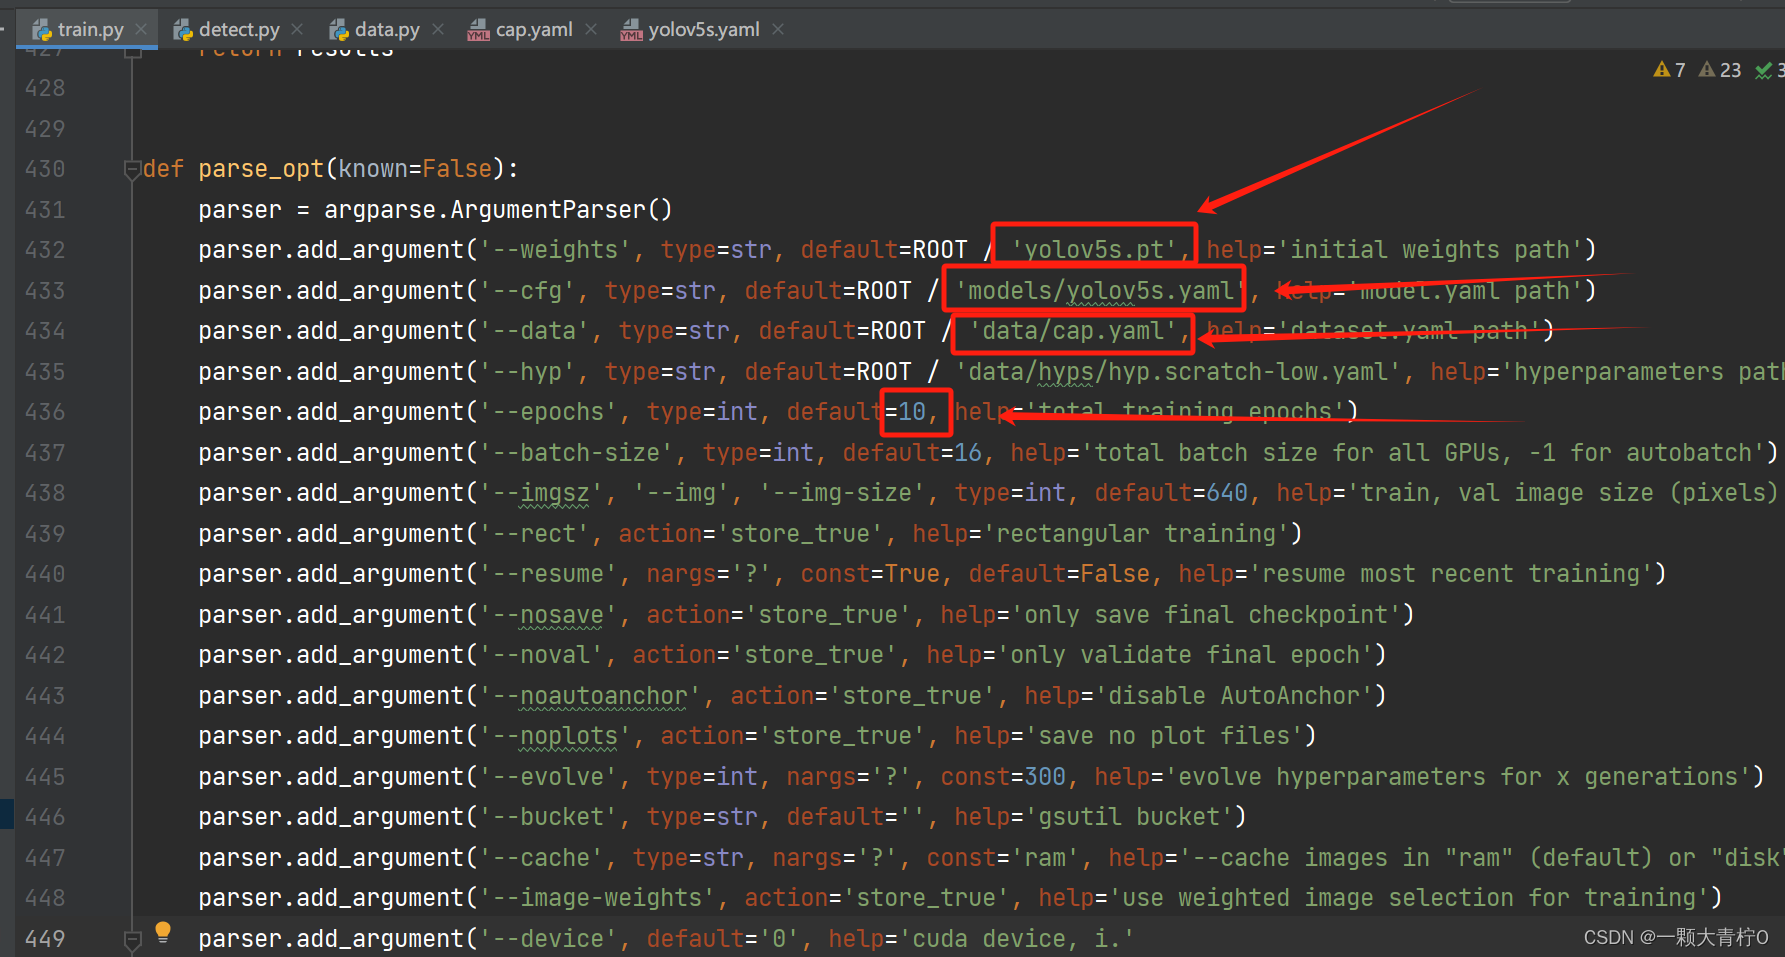The image size is (1785, 957).
Task: Click the '--device' argument string
Action: point(548,939)
